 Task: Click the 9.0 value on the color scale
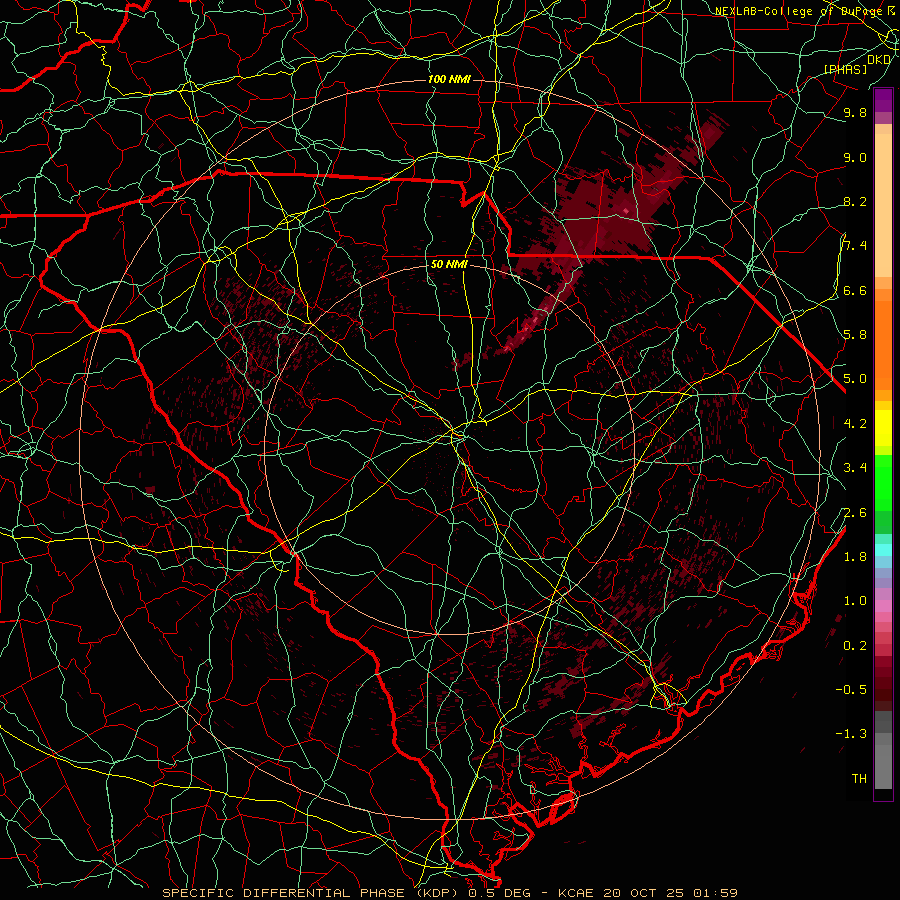[x=855, y=157]
